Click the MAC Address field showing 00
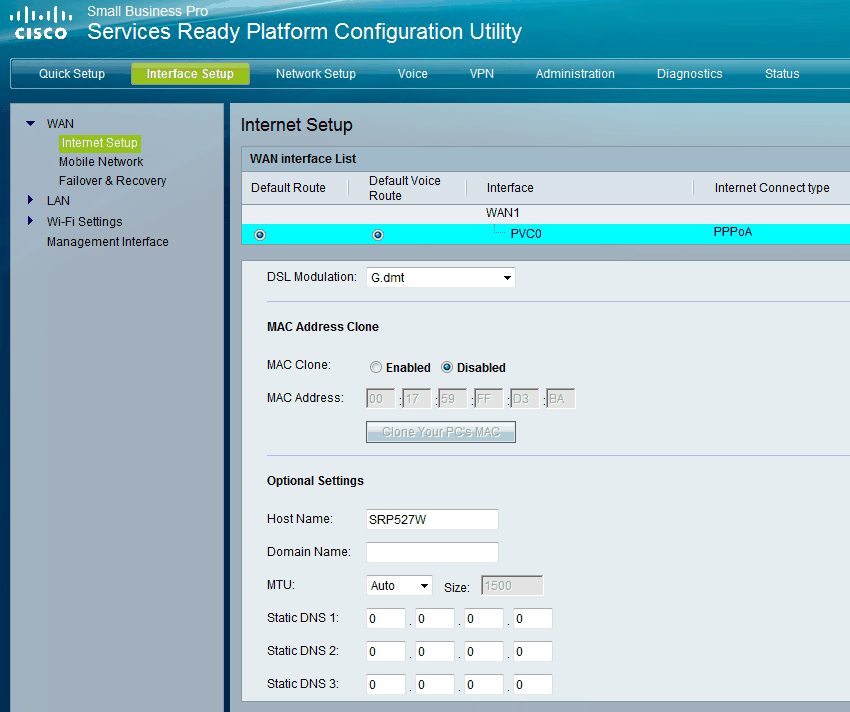 pos(381,399)
